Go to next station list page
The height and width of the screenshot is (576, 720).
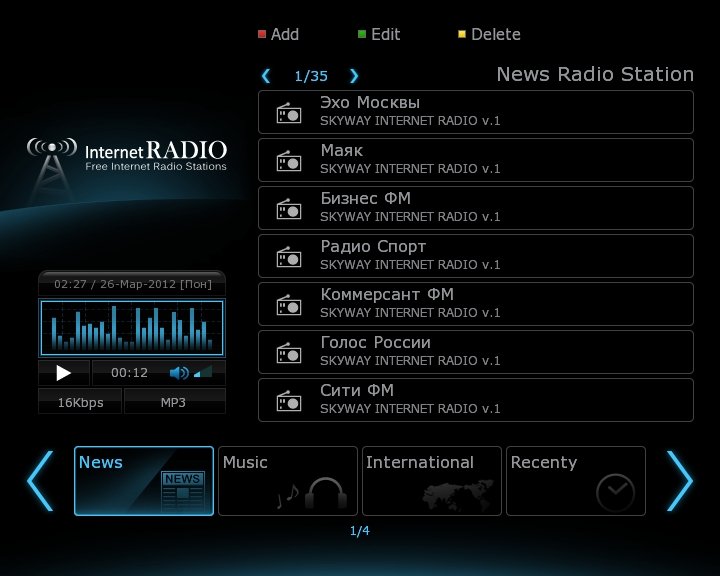(354, 76)
